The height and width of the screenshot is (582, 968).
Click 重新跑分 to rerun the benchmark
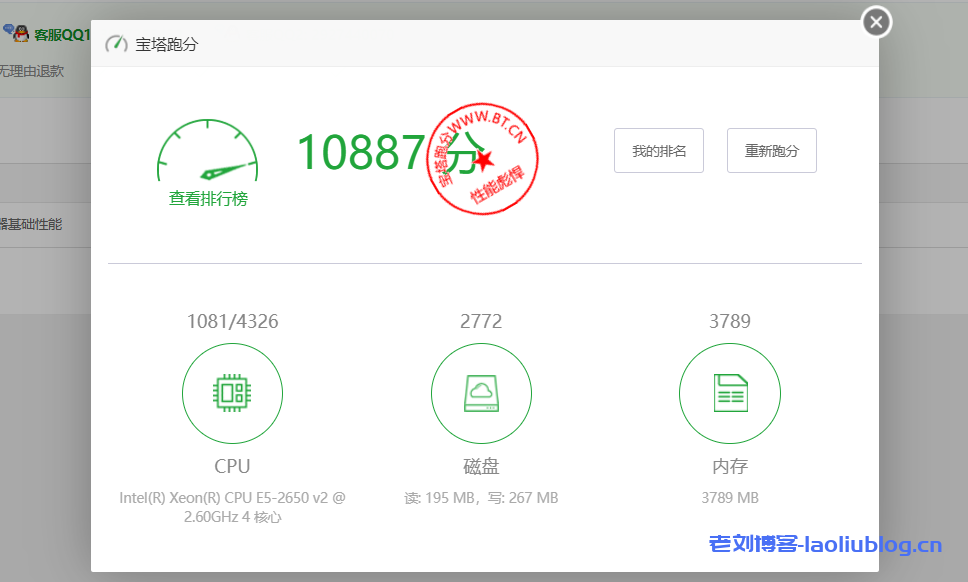click(x=771, y=150)
